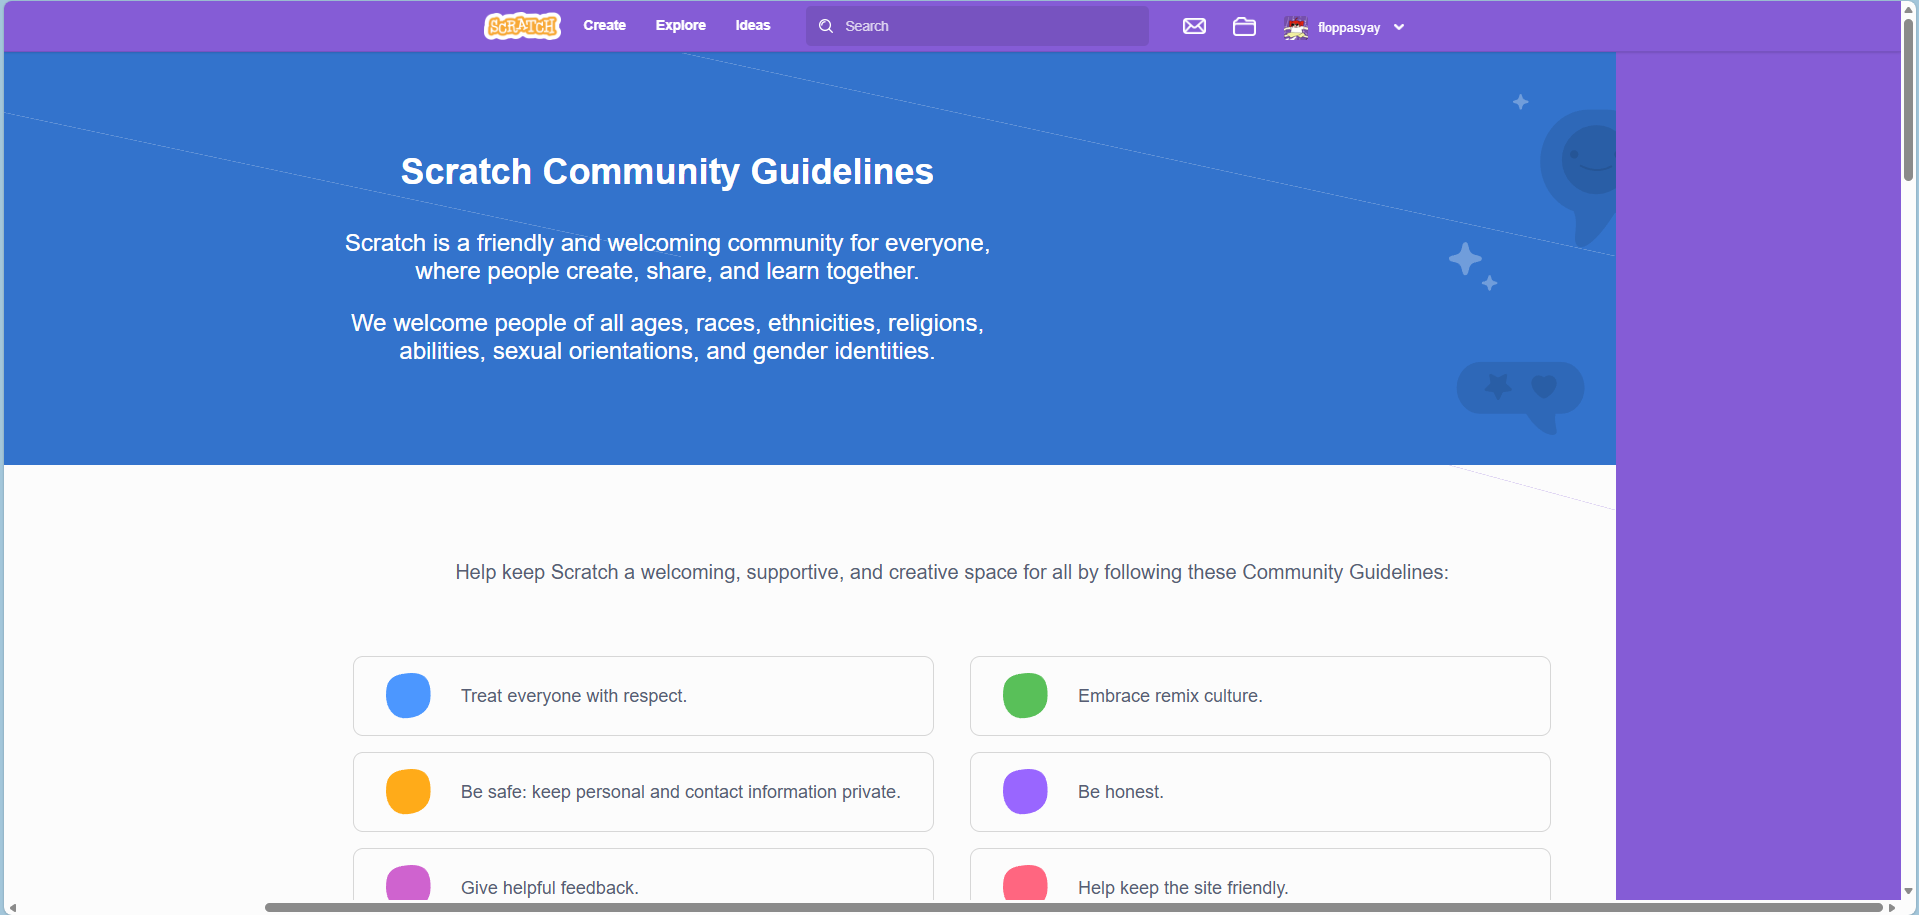Click the Scratch Community Guidelines heading
This screenshot has width=1919, height=915.
pos(667,172)
